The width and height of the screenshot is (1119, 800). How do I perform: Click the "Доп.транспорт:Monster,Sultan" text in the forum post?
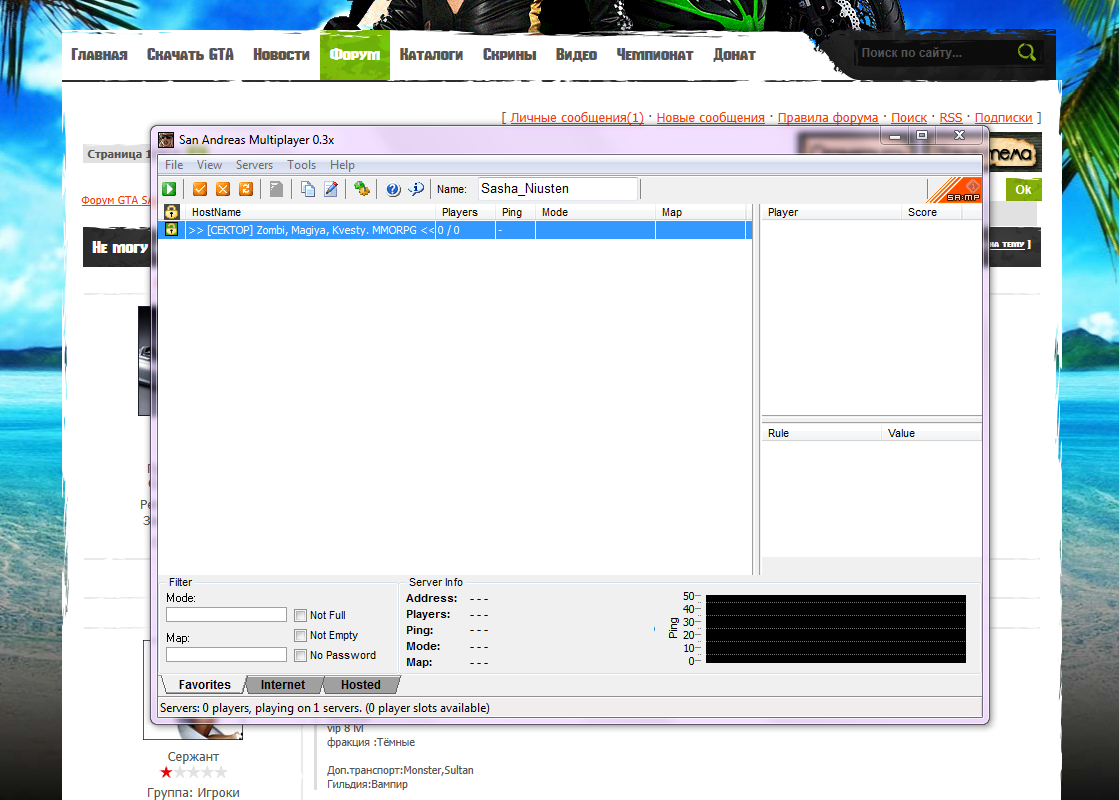pos(400,770)
